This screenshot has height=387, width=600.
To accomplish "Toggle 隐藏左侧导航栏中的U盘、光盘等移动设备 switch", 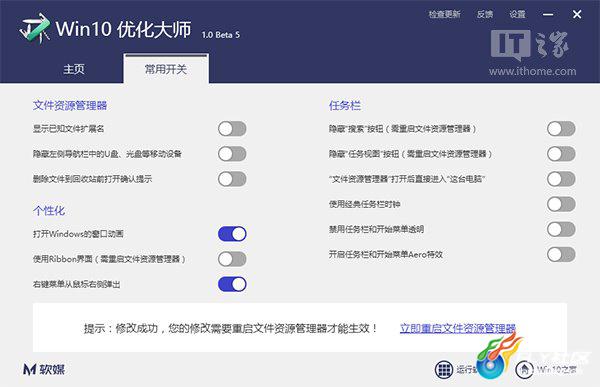I will [232, 154].
